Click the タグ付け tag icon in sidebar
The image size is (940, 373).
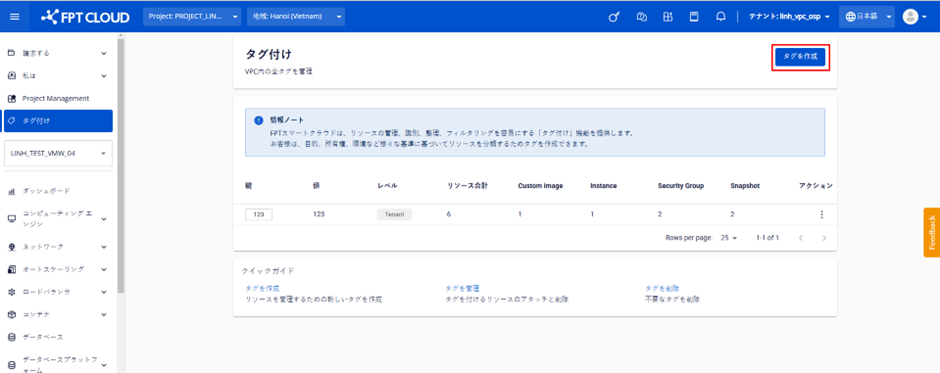pyautogui.click(x=11, y=121)
